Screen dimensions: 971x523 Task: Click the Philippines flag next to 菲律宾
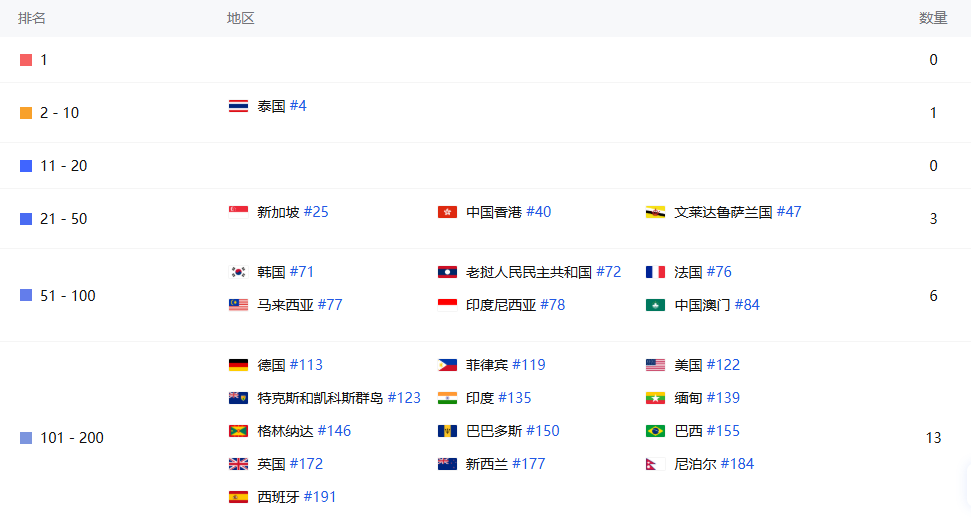pyautogui.click(x=447, y=365)
